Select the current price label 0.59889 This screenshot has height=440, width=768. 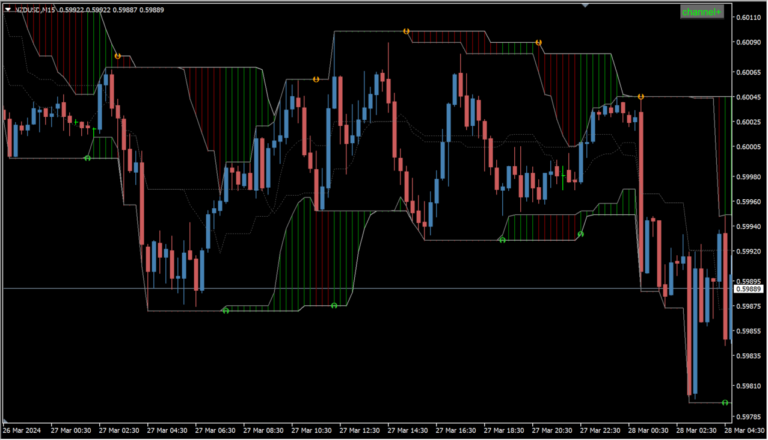[749, 289]
